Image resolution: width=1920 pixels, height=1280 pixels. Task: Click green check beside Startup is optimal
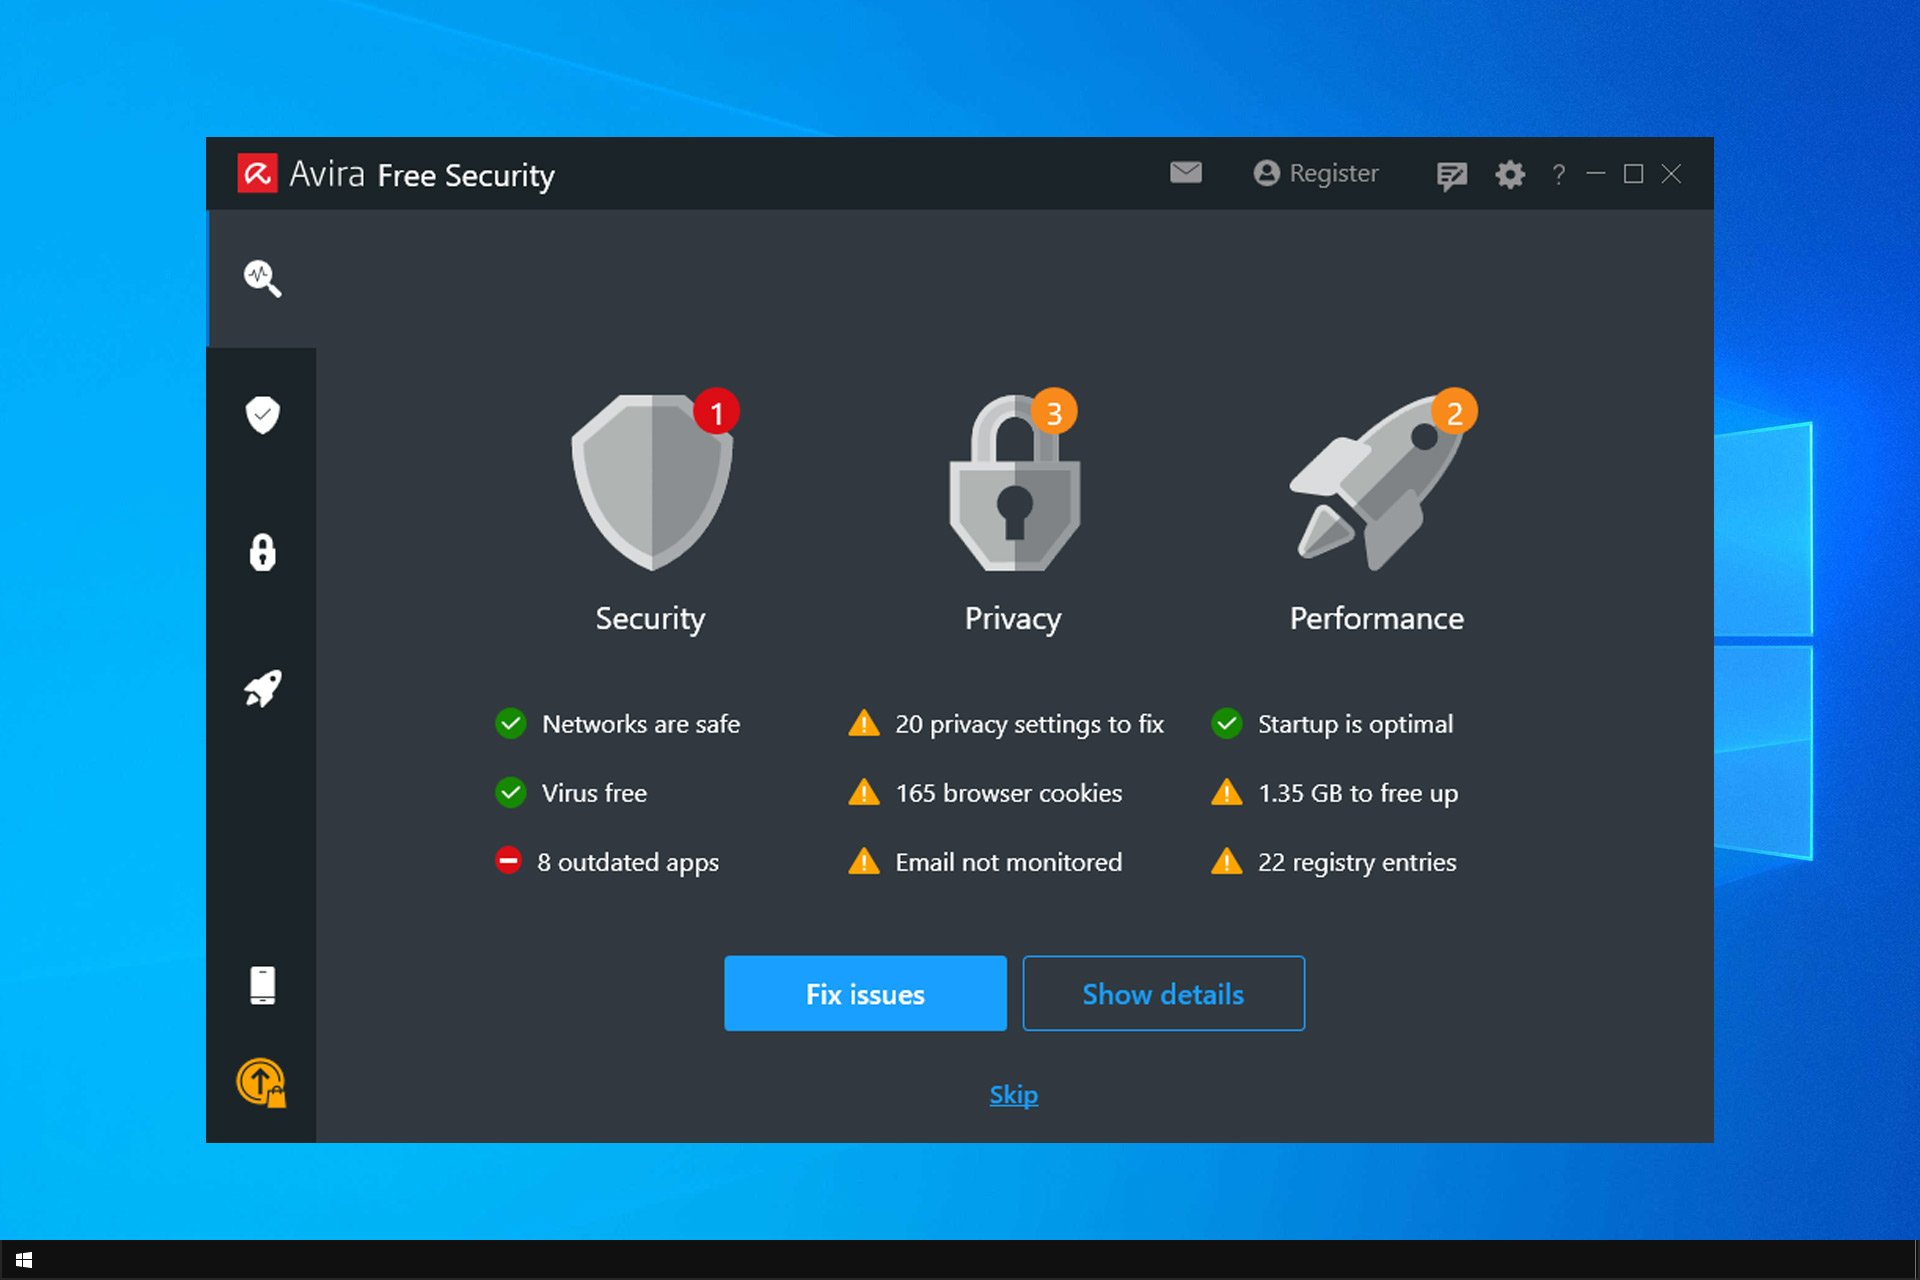click(1227, 723)
